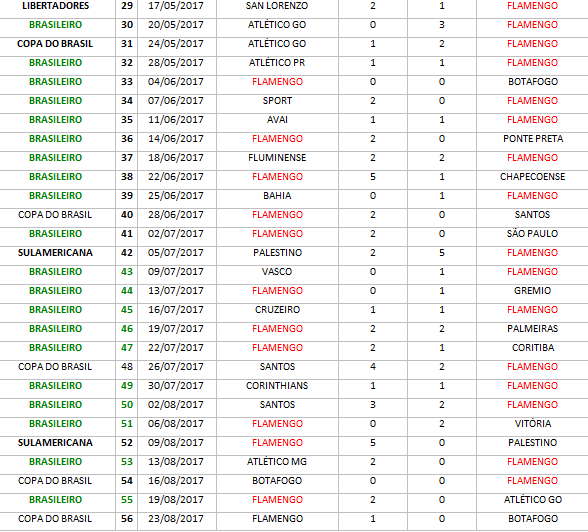
Task: Select SÃO PAULO away team cell
Action: 532,234
